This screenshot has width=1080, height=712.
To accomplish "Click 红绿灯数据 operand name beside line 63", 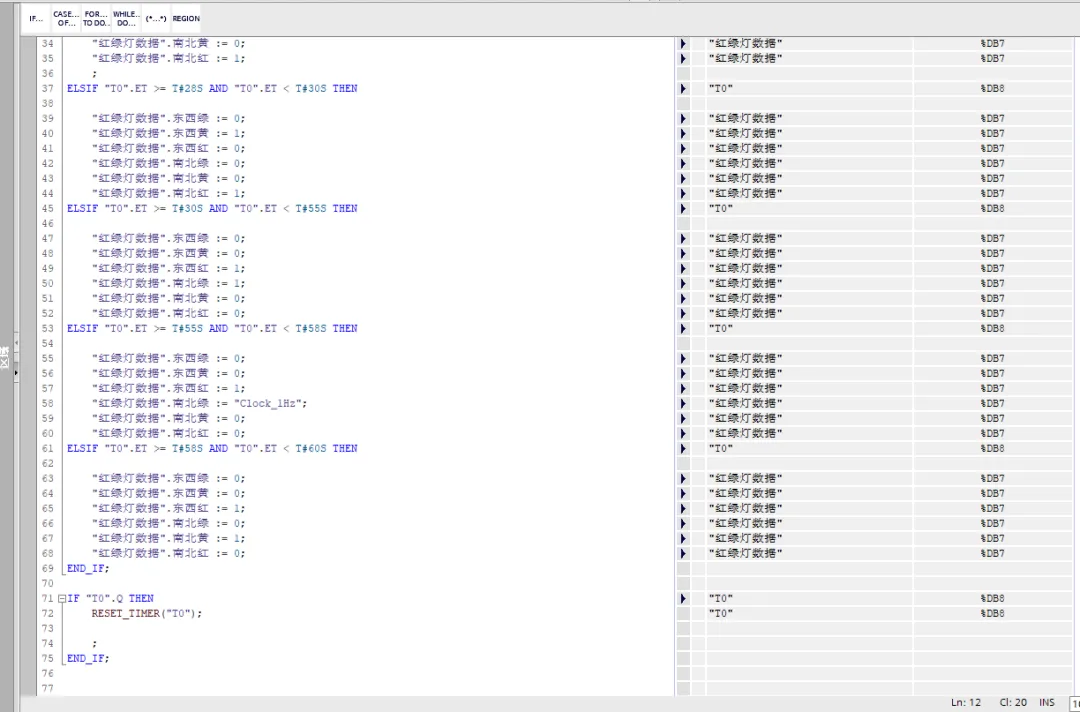I will [746, 479].
